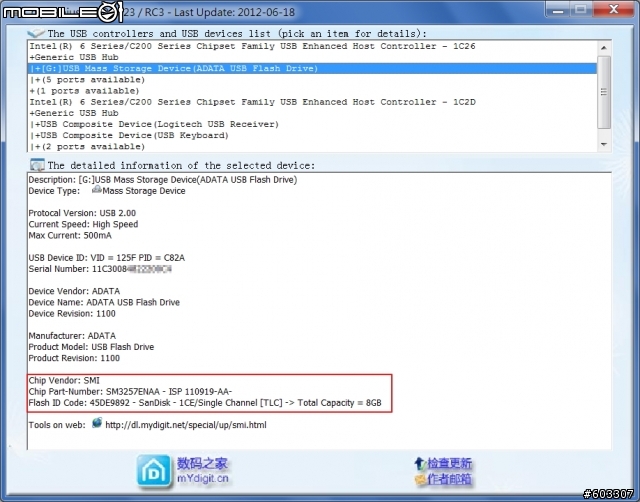Click the device list scrollbar thumb

point(604,92)
